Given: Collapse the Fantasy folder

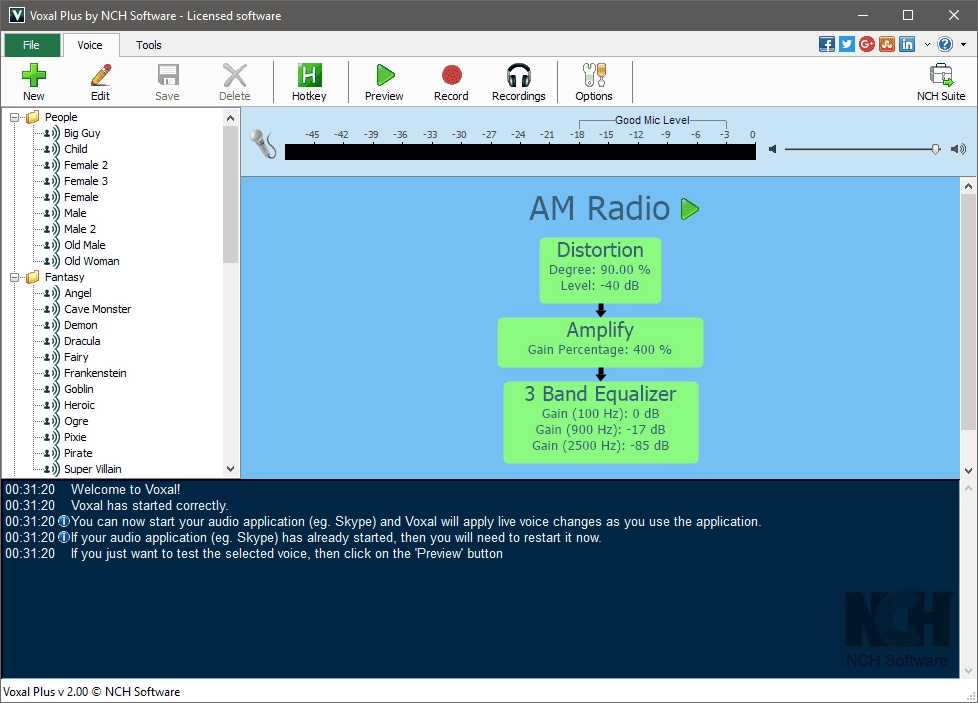Looking at the screenshot, I should tap(14, 278).
